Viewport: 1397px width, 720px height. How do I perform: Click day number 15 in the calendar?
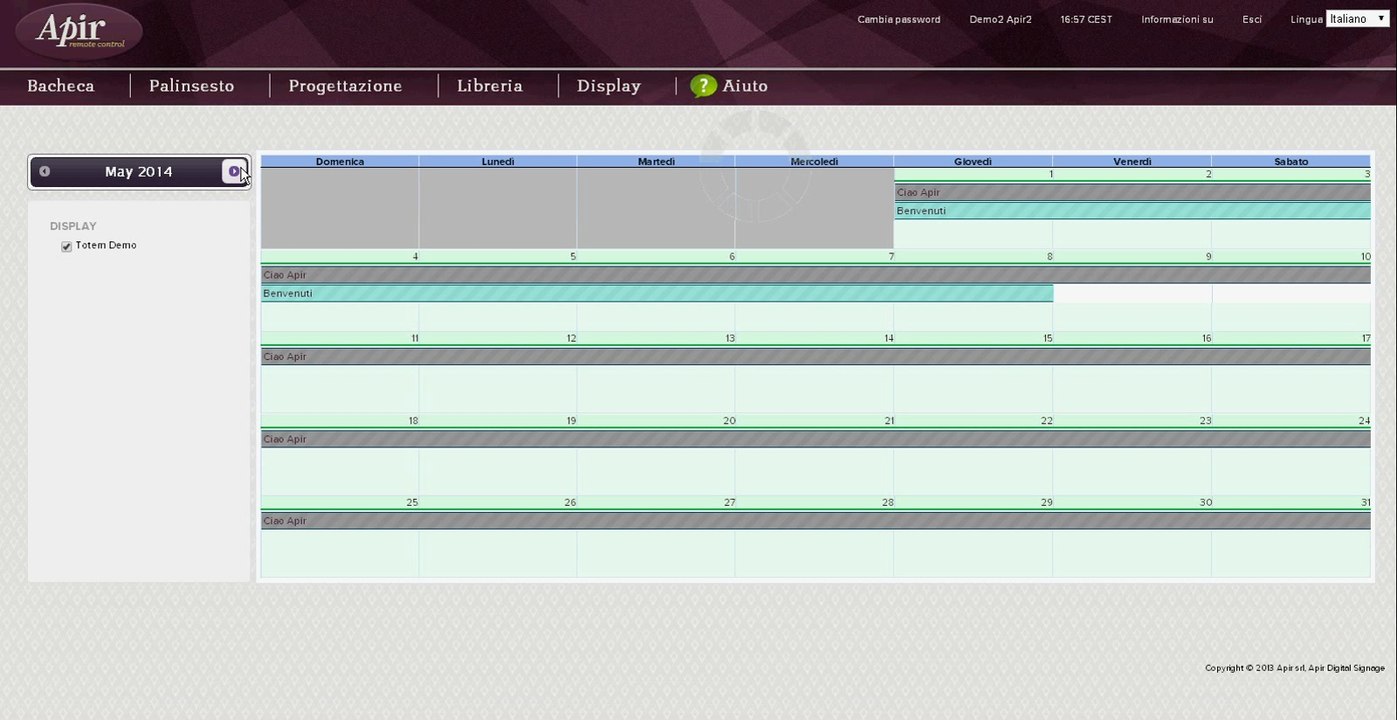pyautogui.click(x=1047, y=339)
